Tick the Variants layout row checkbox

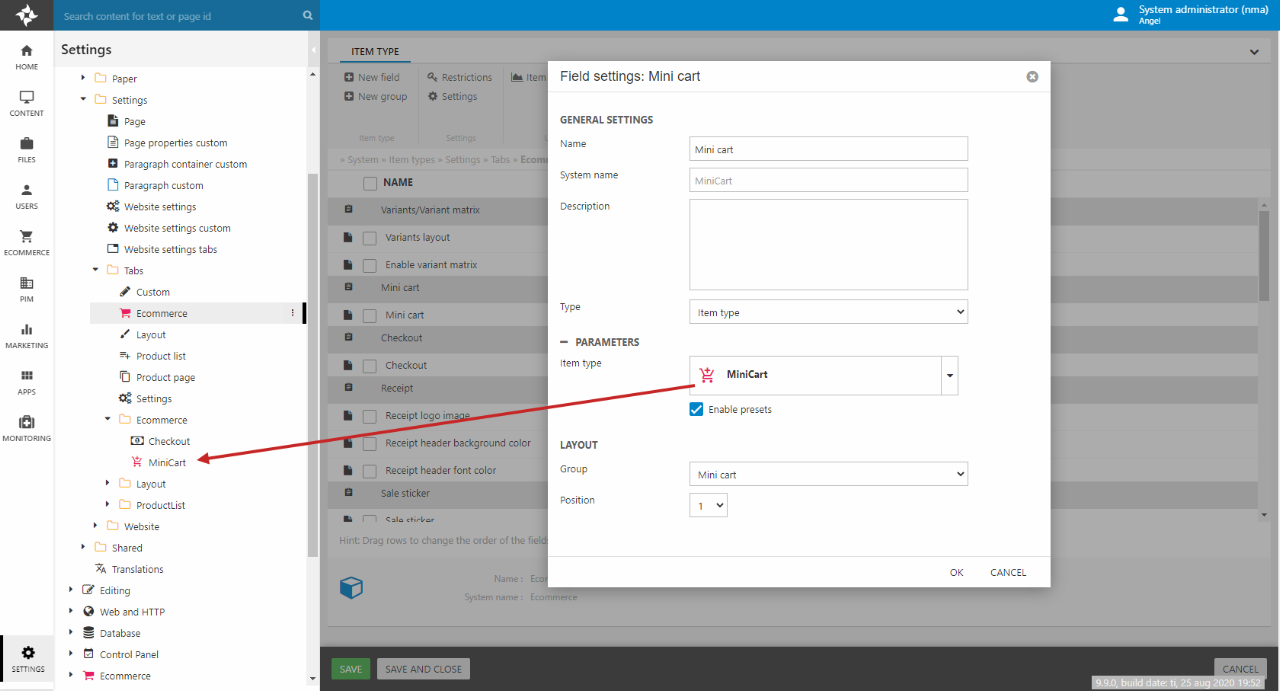click(370, 238)
